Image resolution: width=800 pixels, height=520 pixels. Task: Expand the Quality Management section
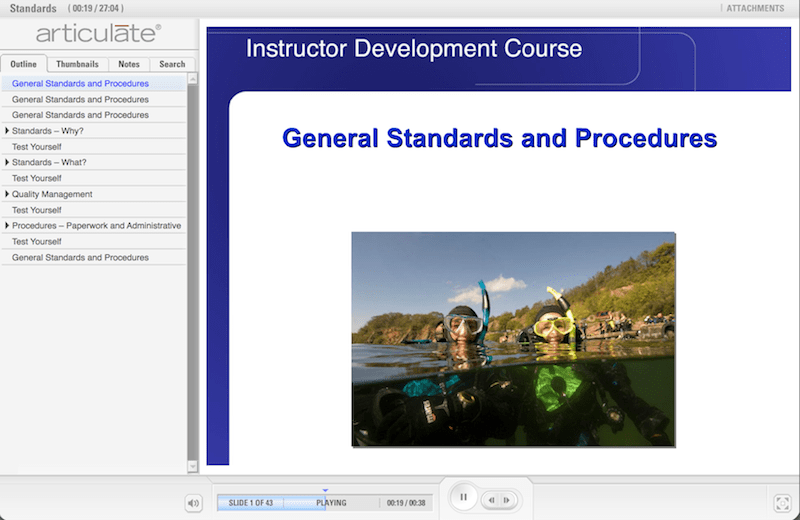(x=7, y=194)
